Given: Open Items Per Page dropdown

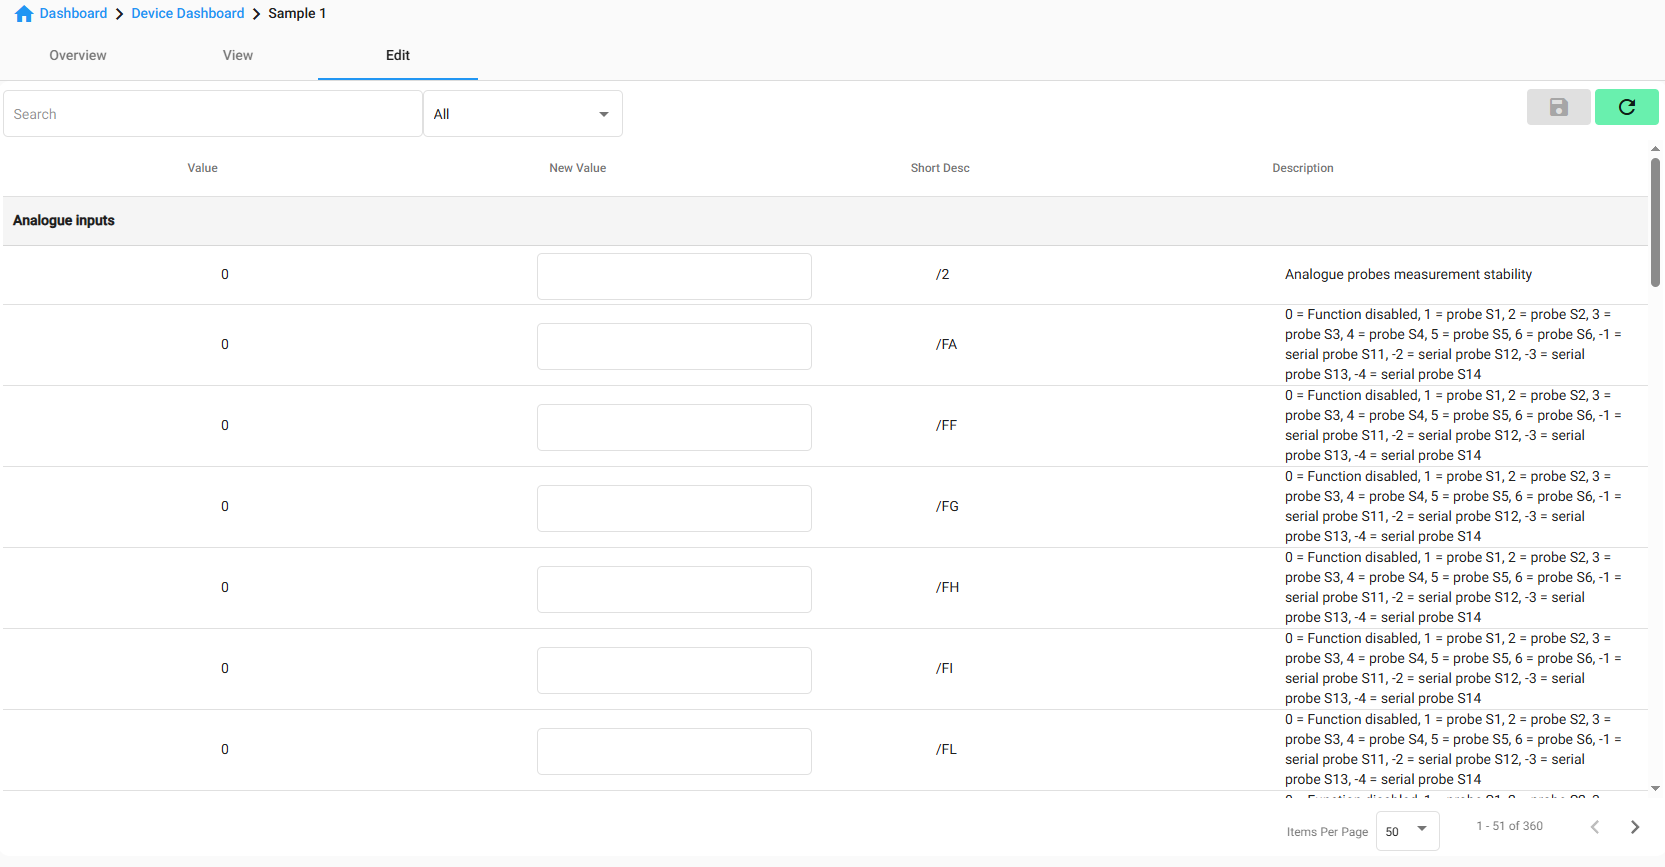Looking at the screenshot, I should tap(1407, 831).
